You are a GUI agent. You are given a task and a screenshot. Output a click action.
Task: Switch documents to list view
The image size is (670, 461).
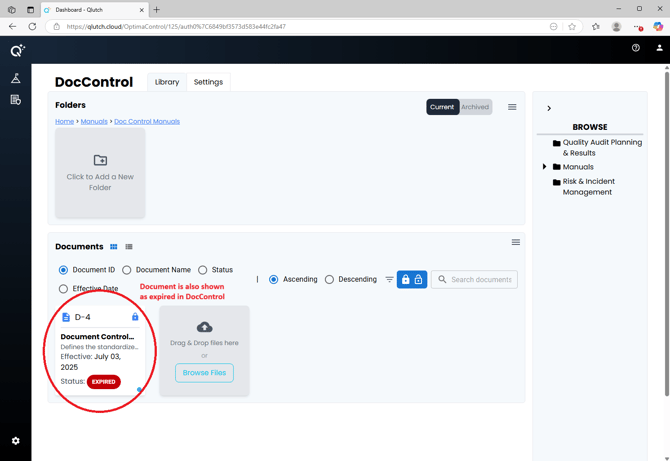[129, 247]
